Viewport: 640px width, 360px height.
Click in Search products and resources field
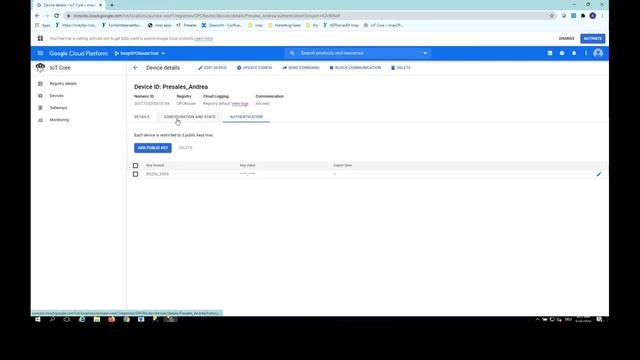[357, 53]
